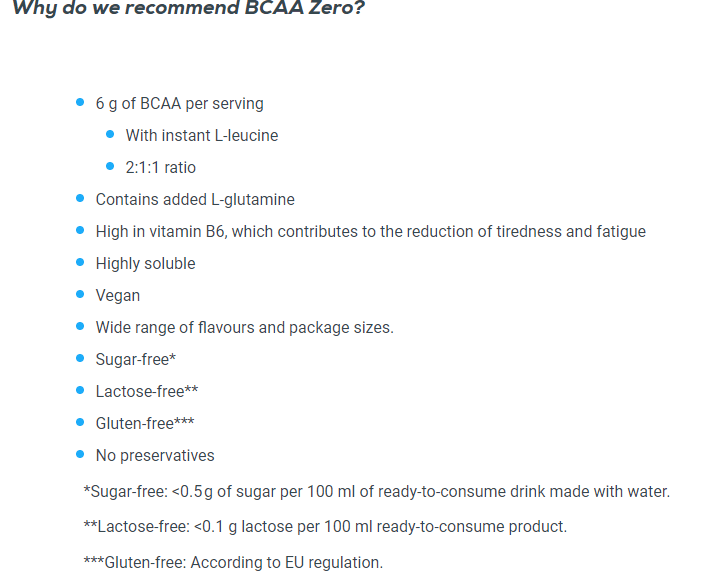Click the "Gluten-free***" bullet list item
This screenshot has height=577, width=728.
(144, 423)
